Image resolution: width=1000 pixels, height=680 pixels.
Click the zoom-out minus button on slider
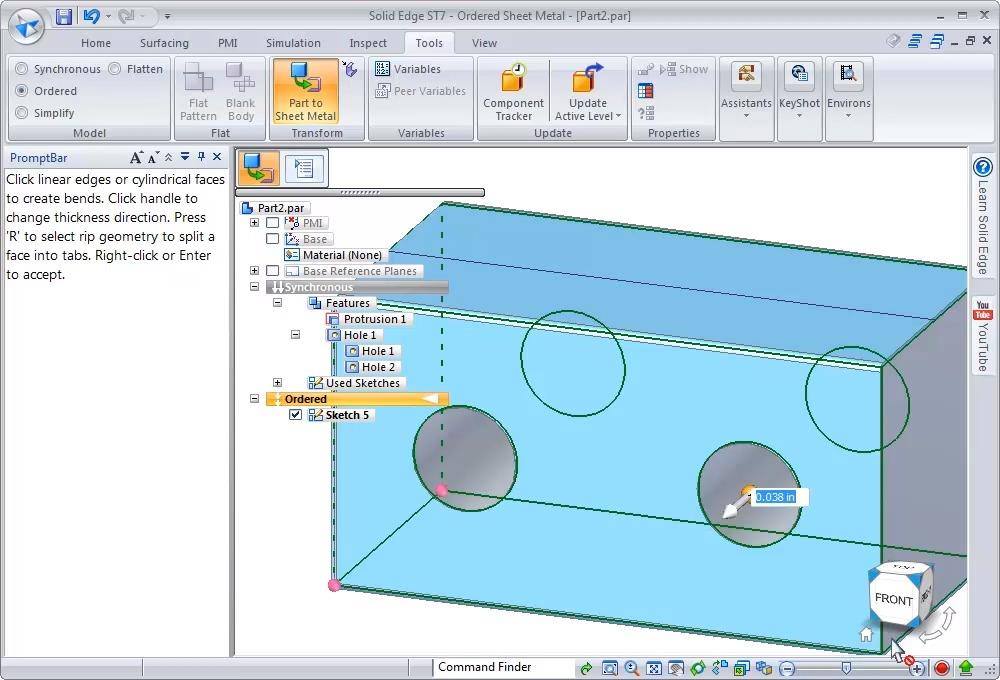787,669
